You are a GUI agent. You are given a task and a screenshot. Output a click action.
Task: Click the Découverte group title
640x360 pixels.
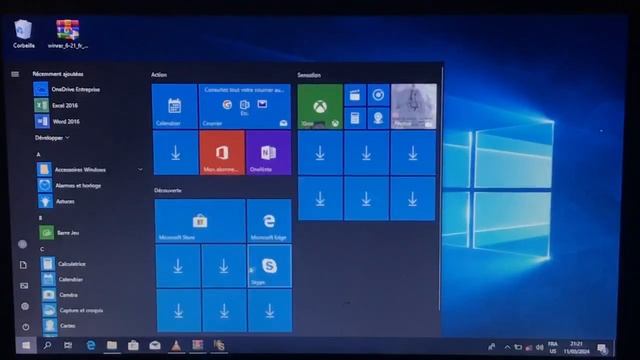(168, 190)
